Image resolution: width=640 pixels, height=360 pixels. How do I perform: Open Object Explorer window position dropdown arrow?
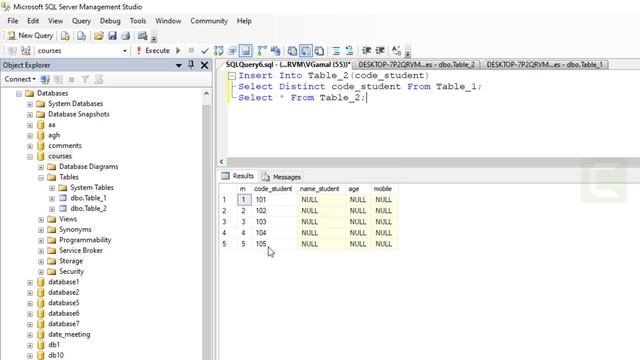tap(179, 65)
